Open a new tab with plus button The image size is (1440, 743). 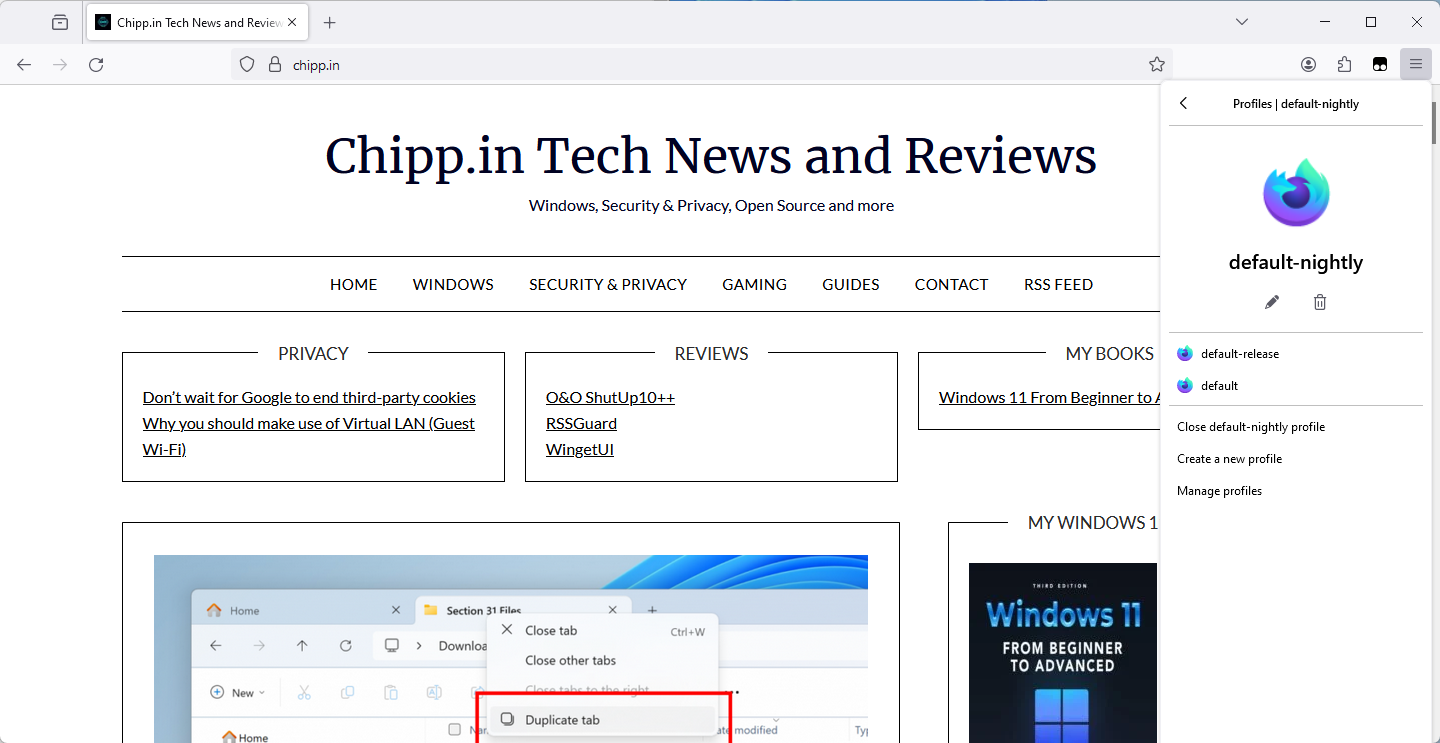(330, 22)
